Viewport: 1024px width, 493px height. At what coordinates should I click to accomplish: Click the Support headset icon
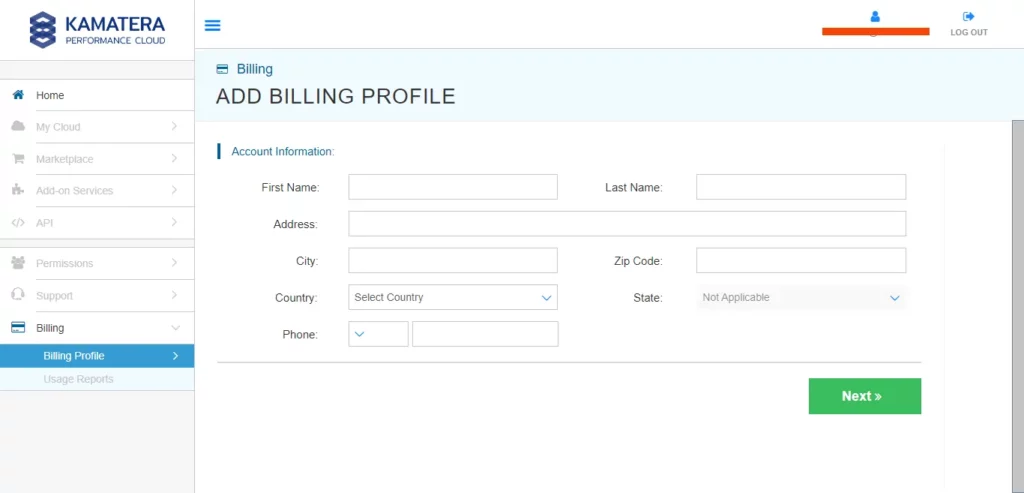18,295
